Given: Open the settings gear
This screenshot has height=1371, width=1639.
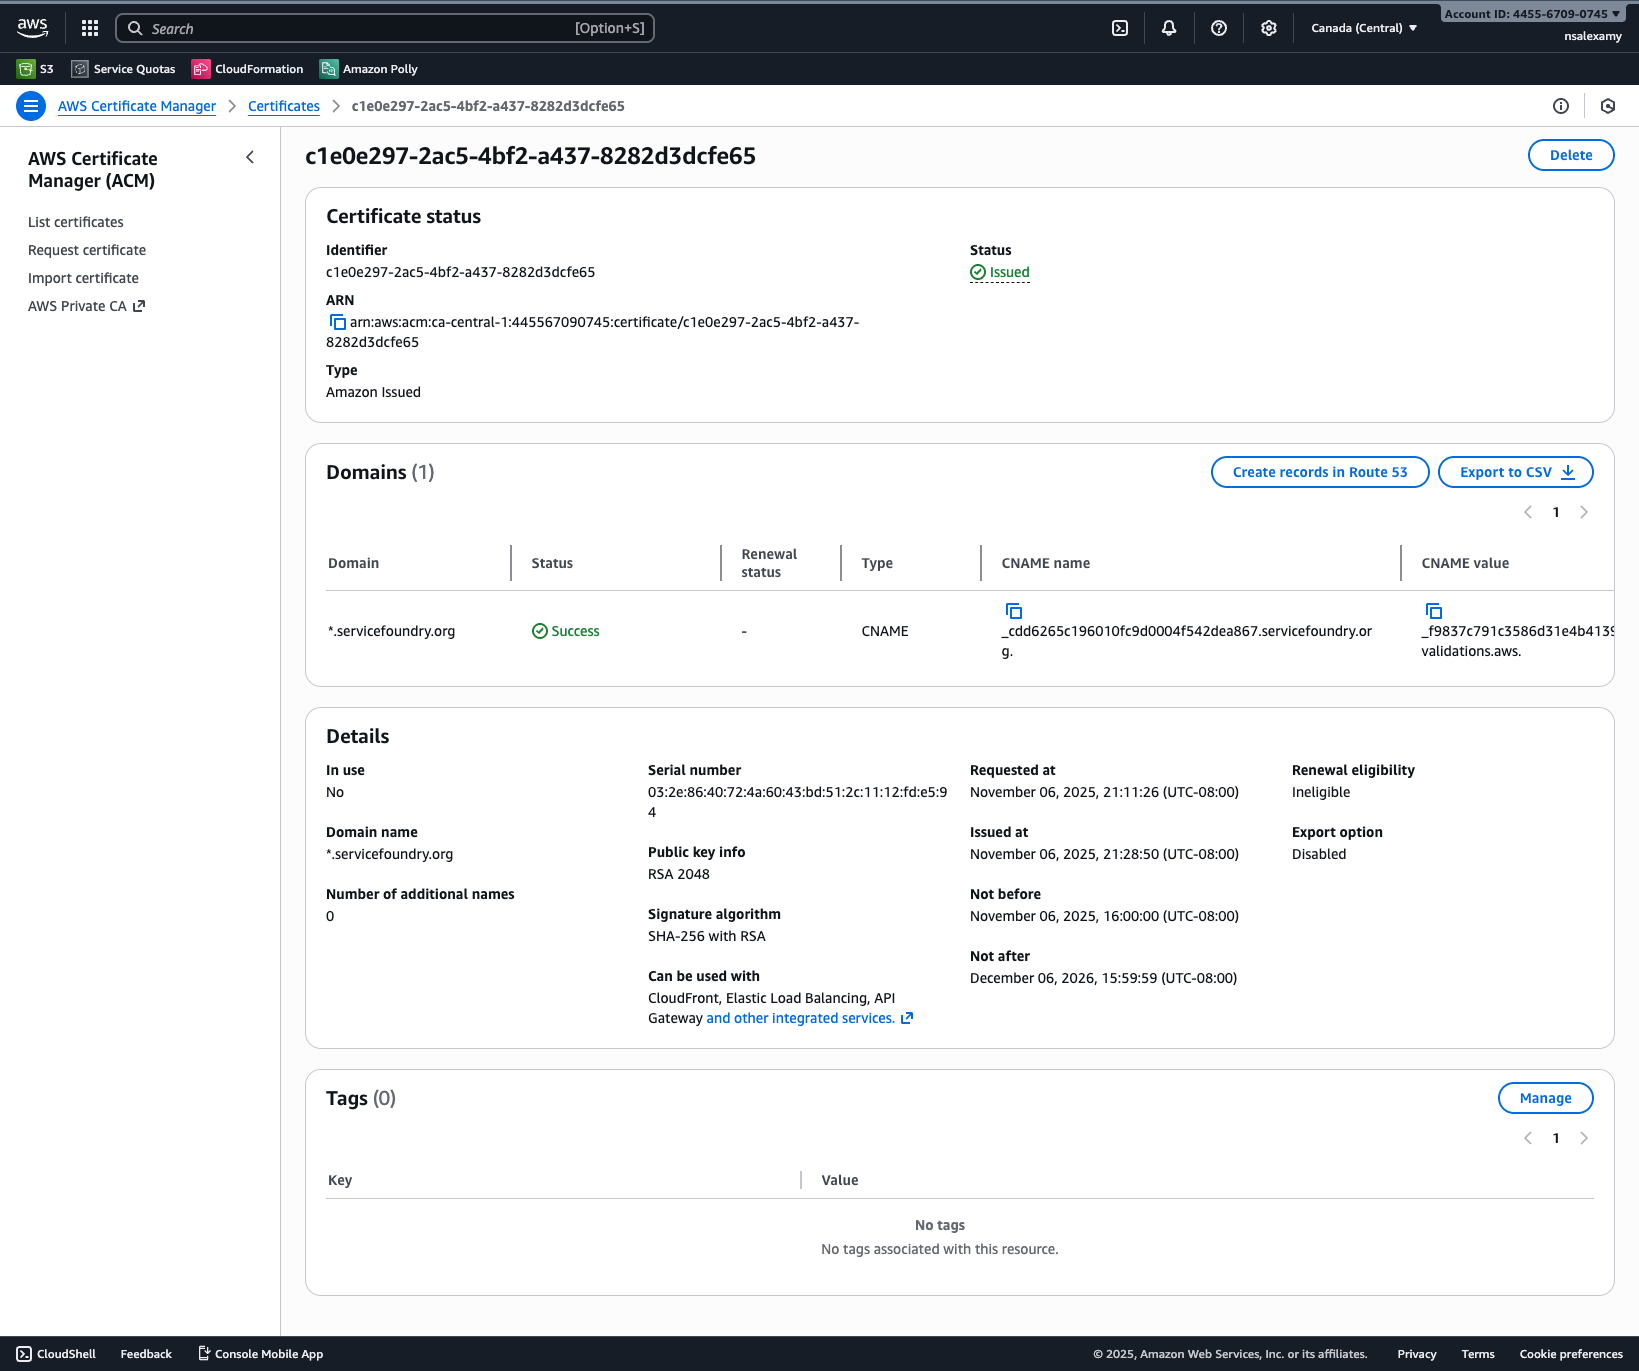Looking at the screenshot, I should [1268, 28].
